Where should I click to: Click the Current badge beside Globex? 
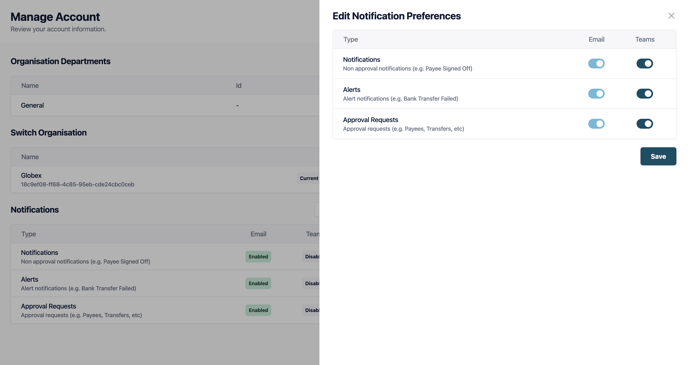click(x=309, y=178)
